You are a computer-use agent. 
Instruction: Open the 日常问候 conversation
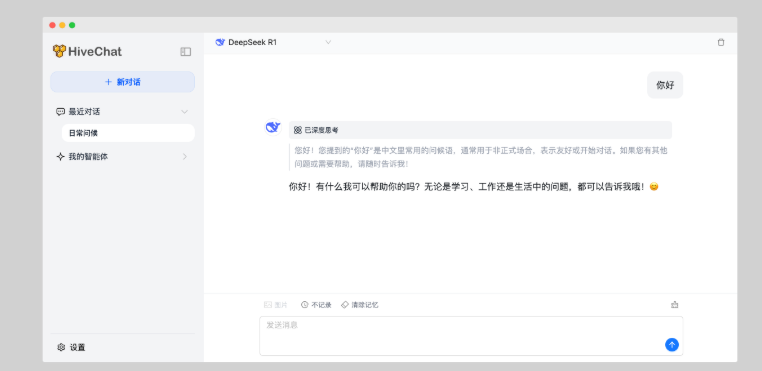[x=128, y=133]
